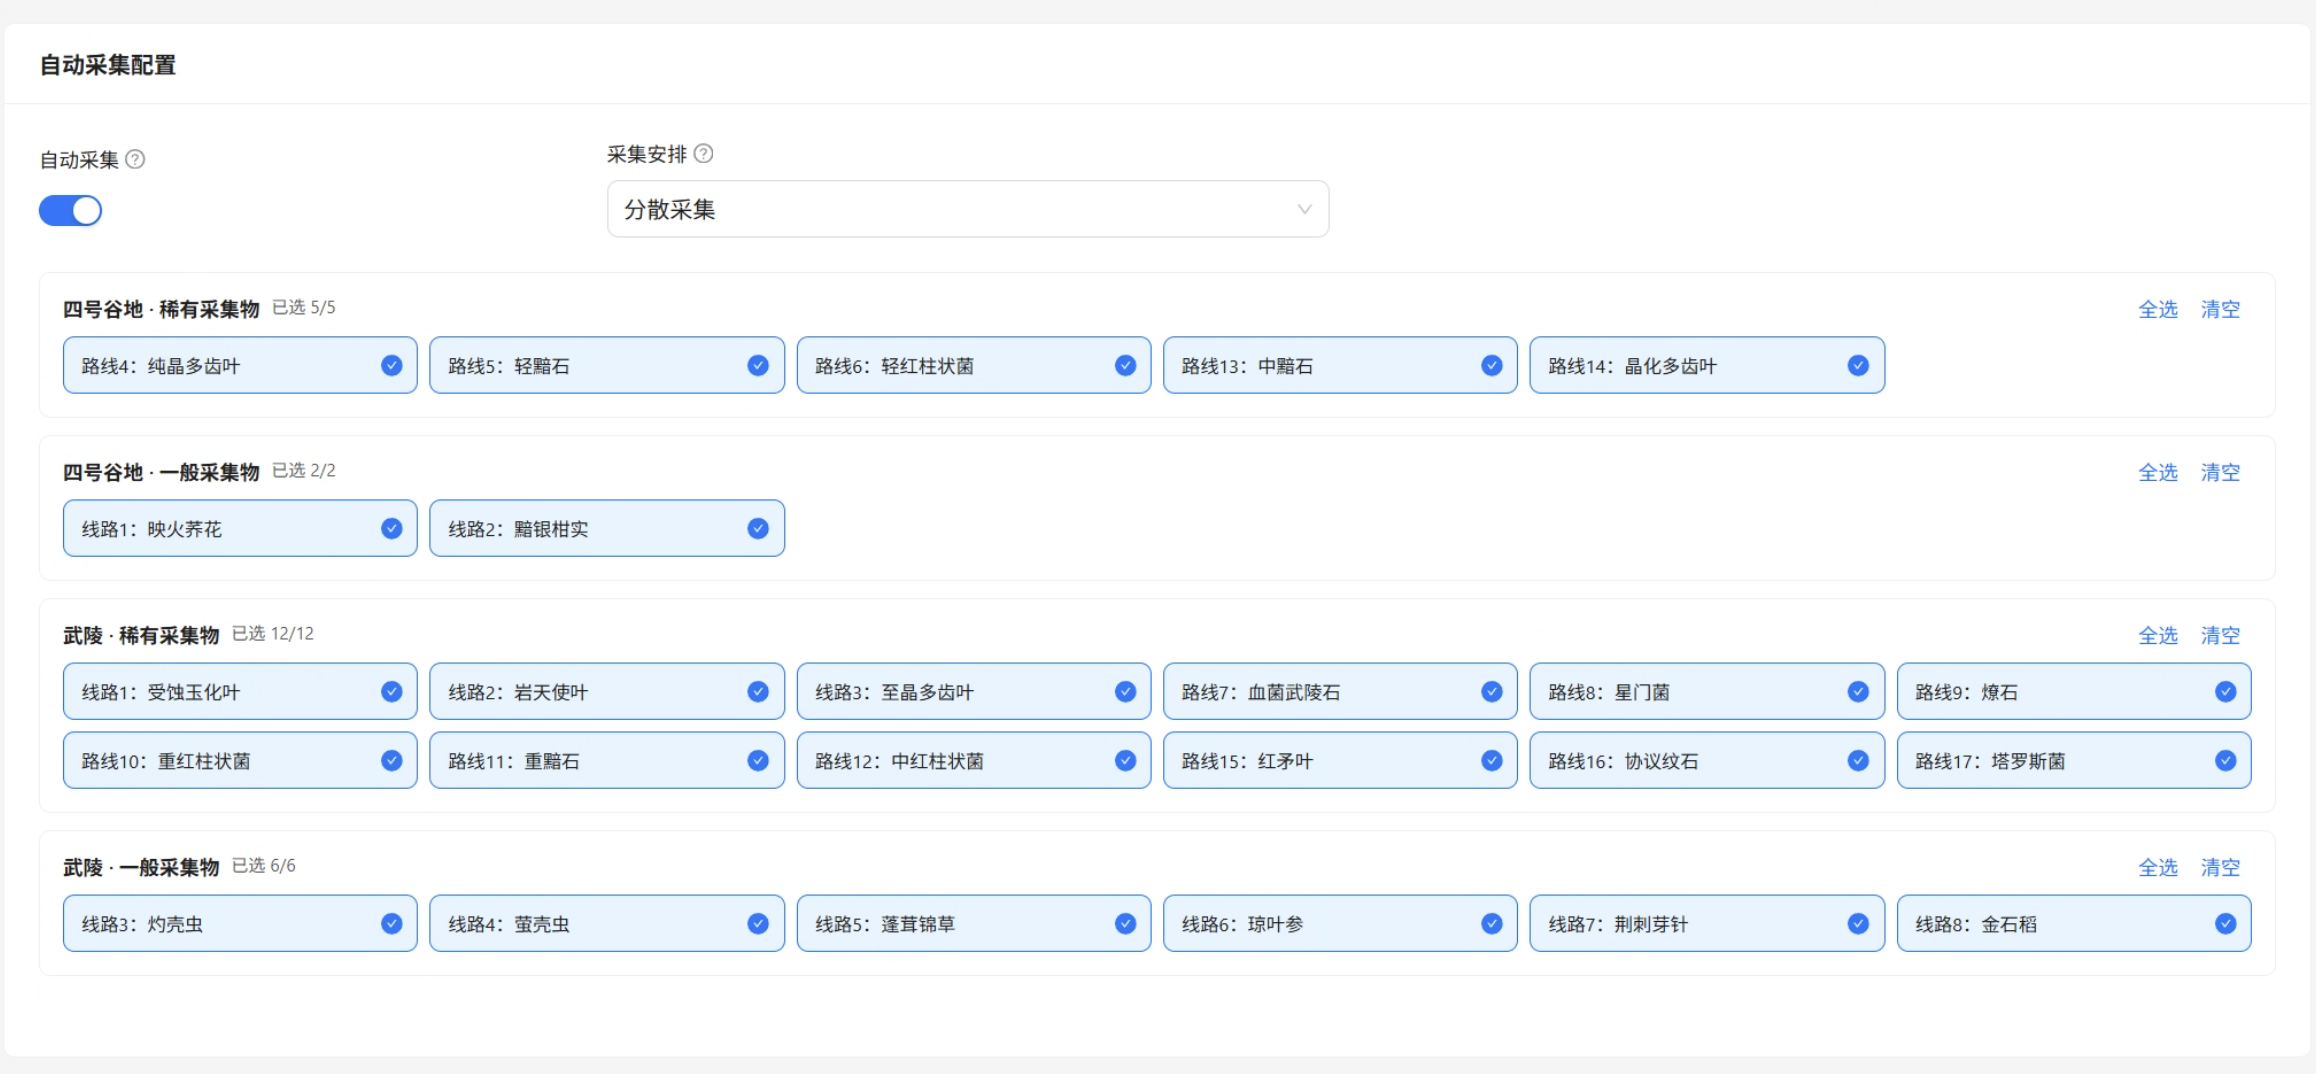2316x1074 pixels.
Task: Uncheck 线路8：金石稻
Action: pyautogui.click(x=2074, y=923)
